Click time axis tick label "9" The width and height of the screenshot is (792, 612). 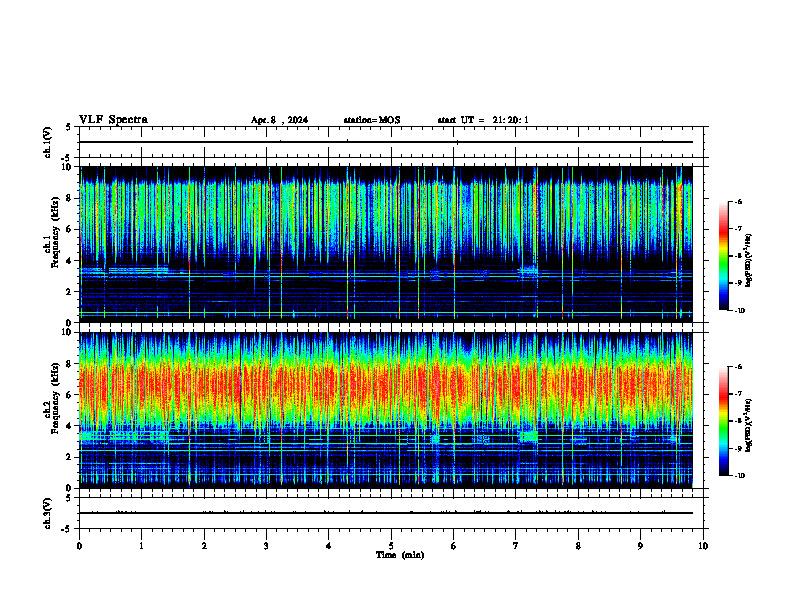pos(640,546)
